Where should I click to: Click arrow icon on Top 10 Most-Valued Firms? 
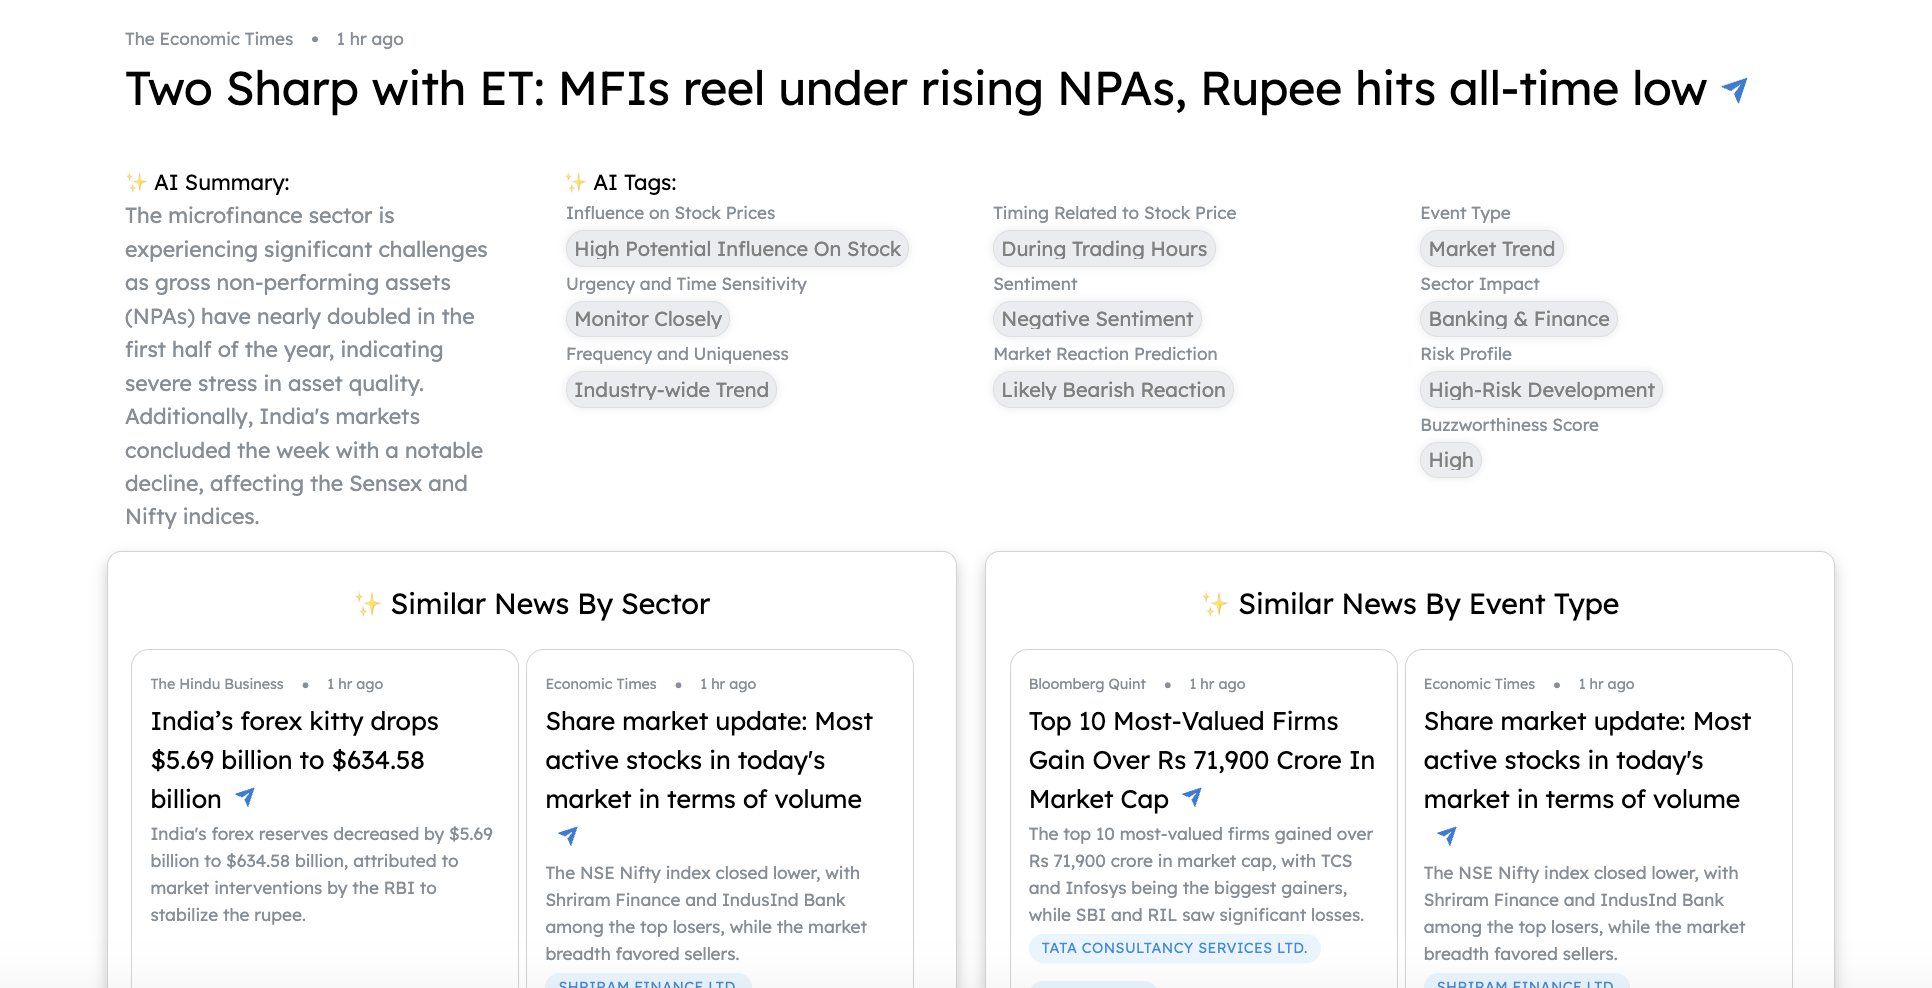(1192, 797)
